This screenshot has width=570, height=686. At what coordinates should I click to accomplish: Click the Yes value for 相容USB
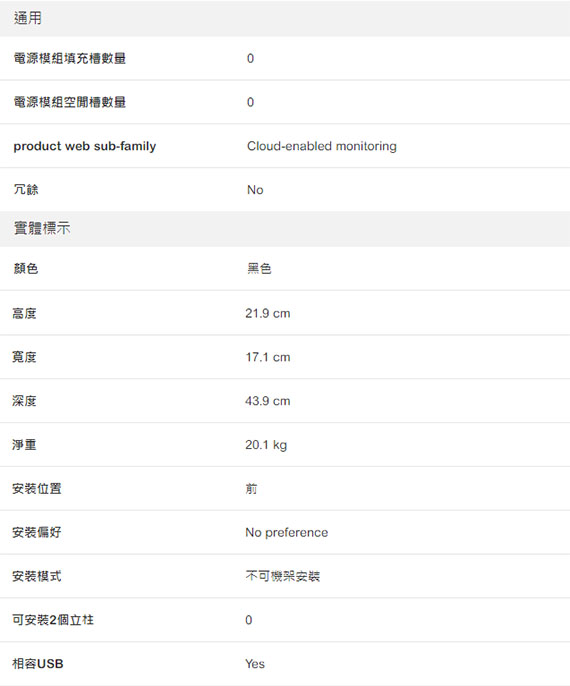(255, 664)
